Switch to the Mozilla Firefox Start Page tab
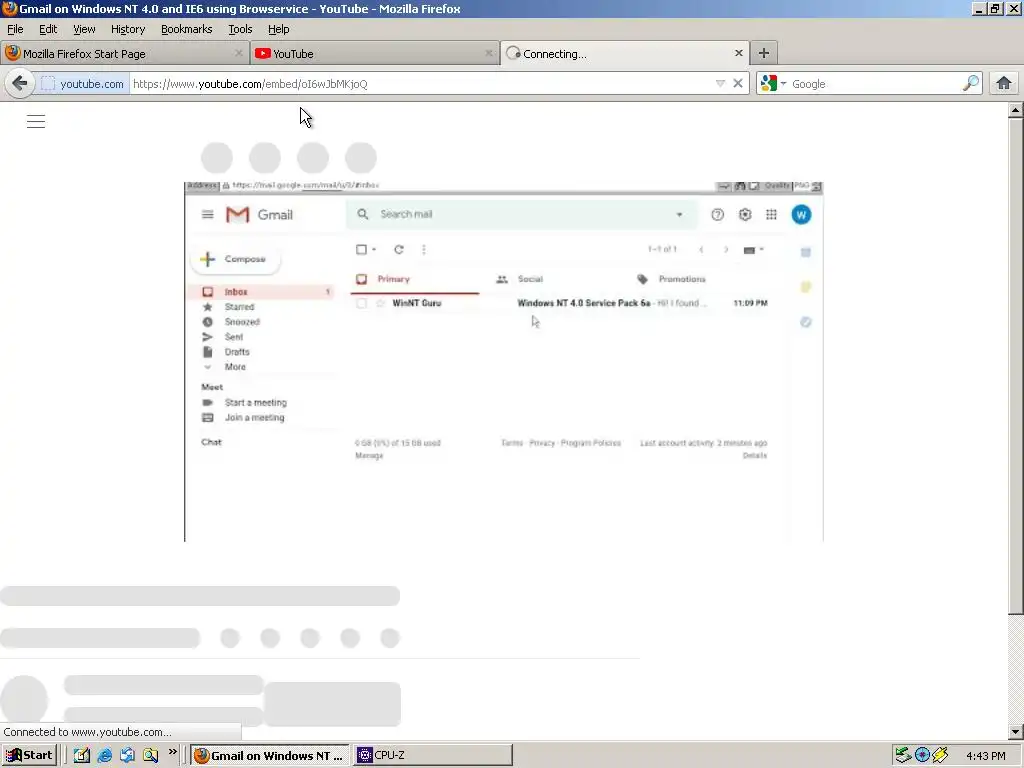 [125, 54]
